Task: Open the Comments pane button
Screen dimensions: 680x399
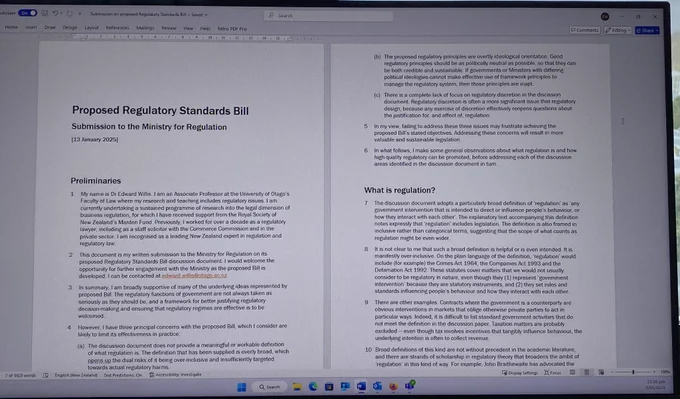Action: coord(585,30)
